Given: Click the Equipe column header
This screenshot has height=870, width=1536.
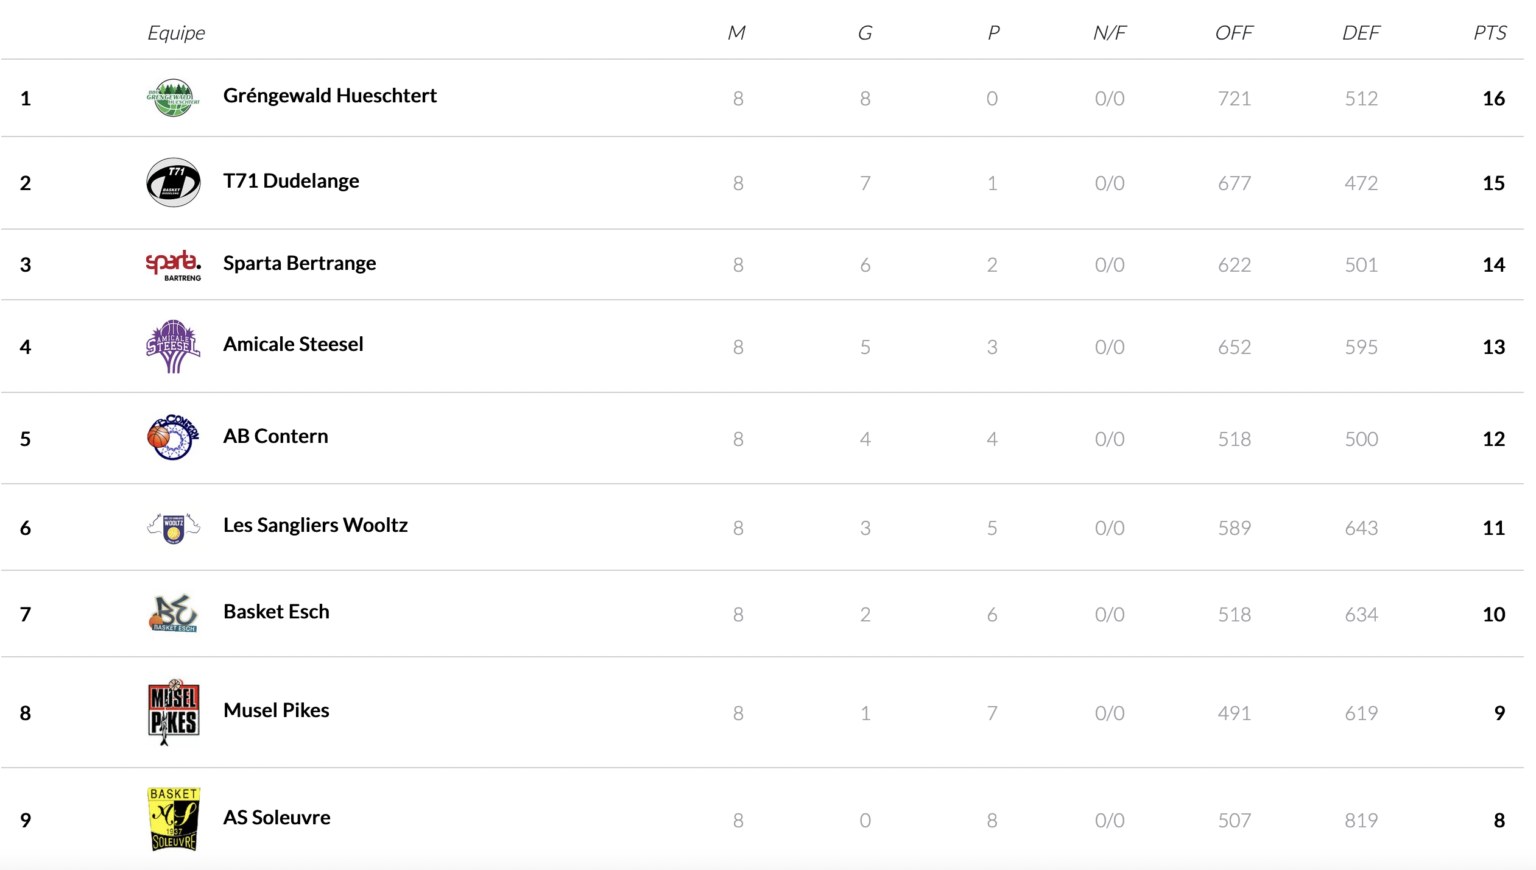Looking at the screenshot, I should pyautogui.click(x=176, y=33).
